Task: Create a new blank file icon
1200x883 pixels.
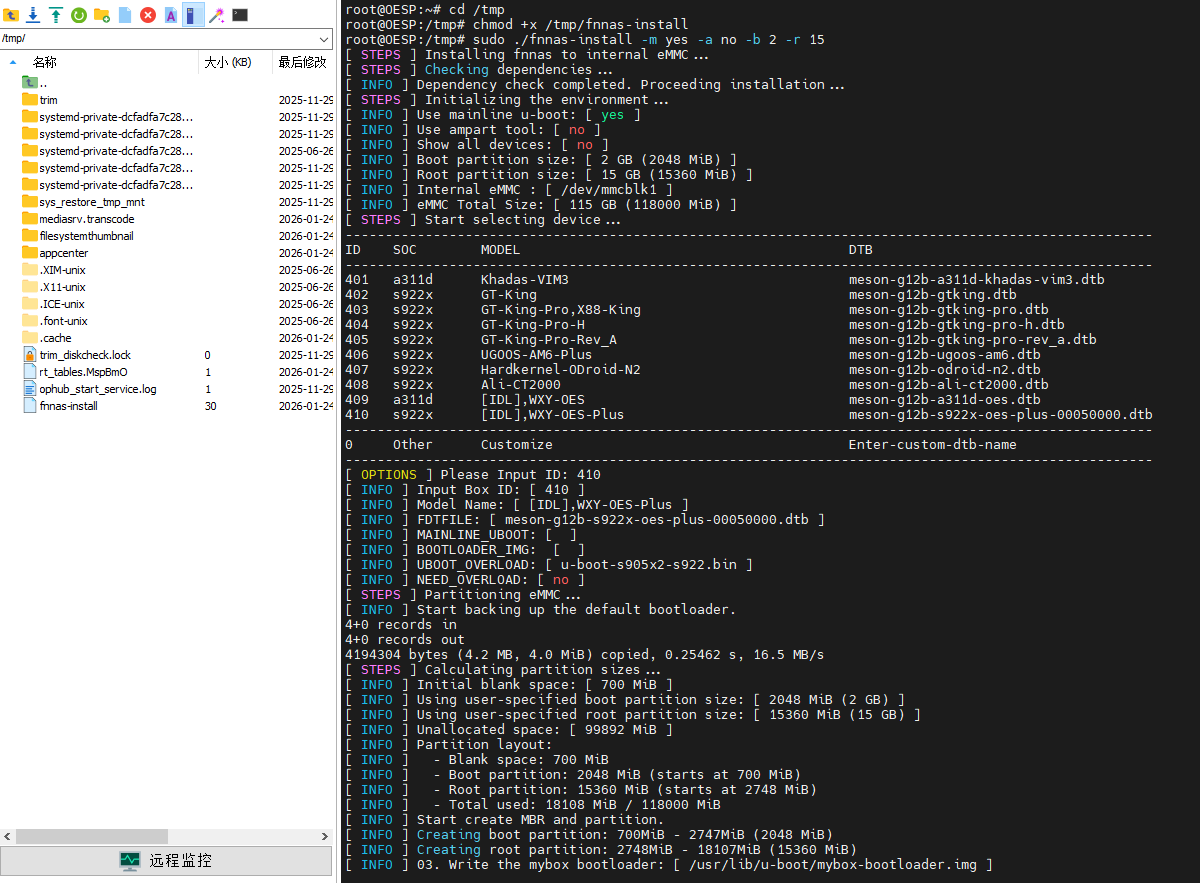Action: [125, 14]
